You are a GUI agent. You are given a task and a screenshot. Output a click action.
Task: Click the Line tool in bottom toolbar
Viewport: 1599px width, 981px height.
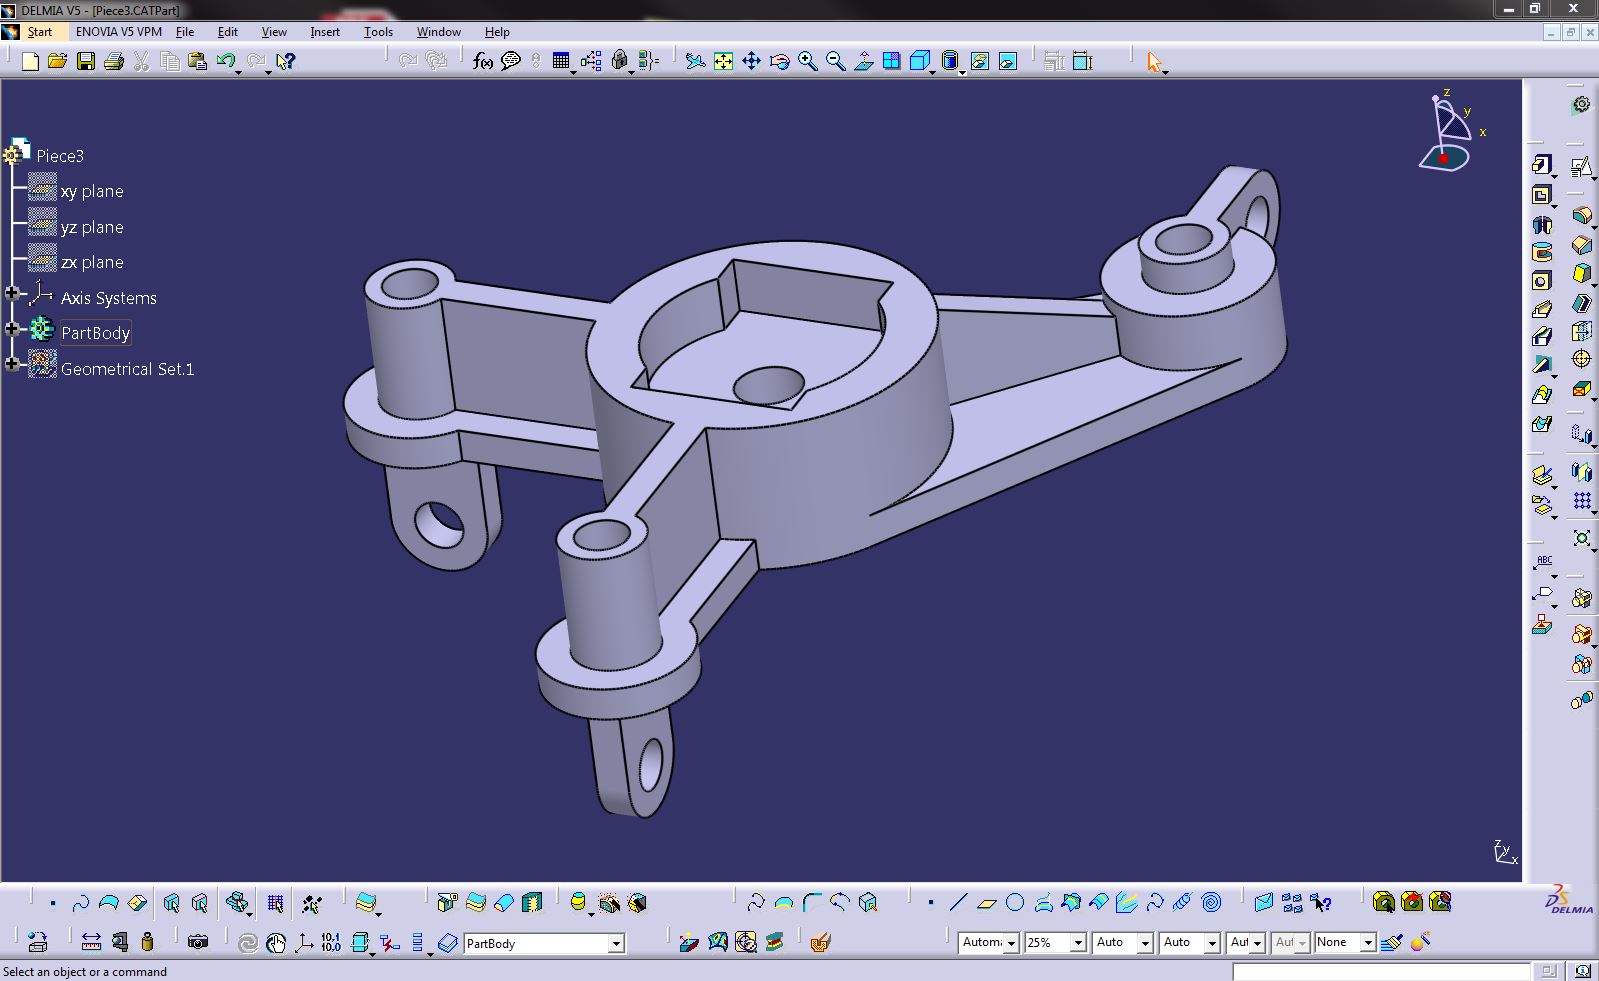pos(959,903)
